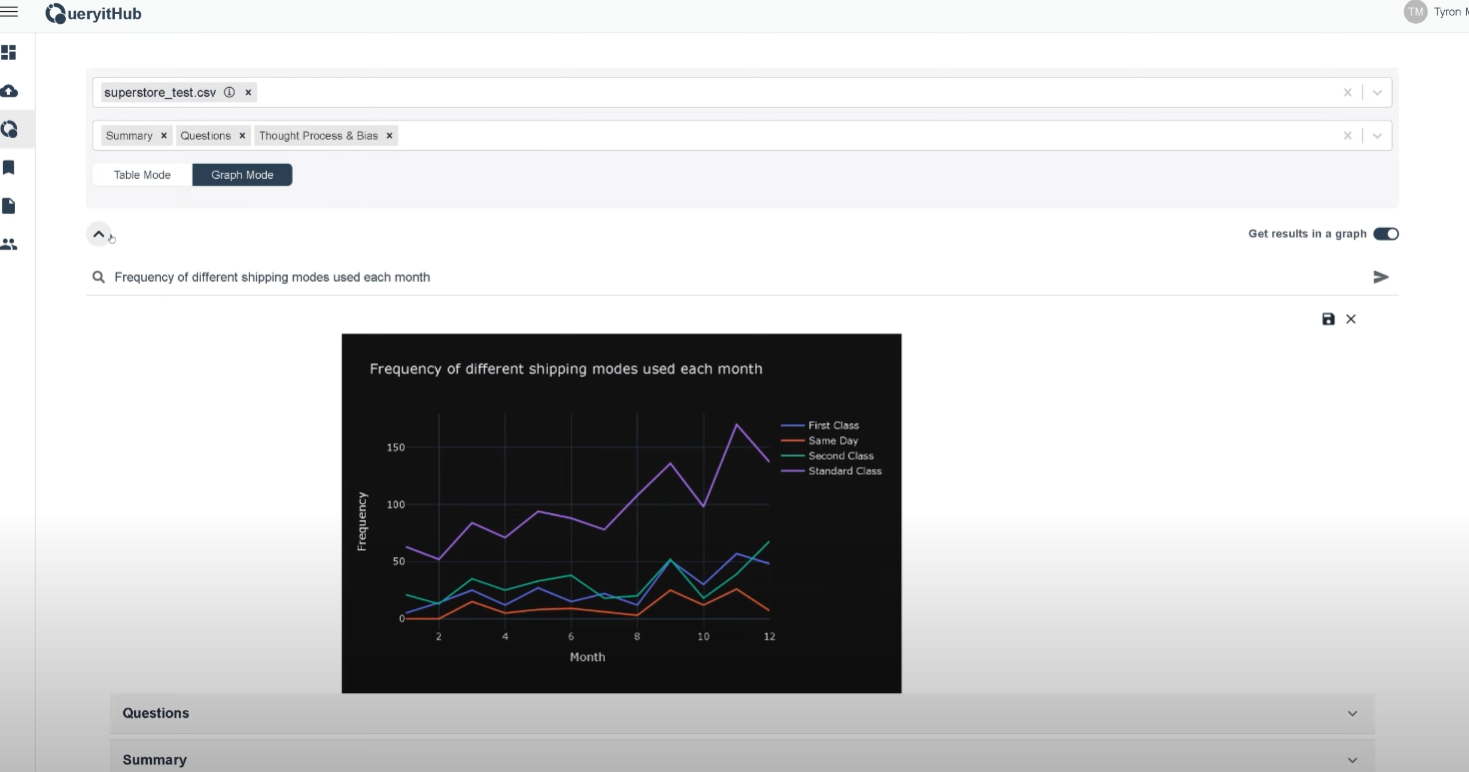Viewport: 1469px width, 772px height.
Task: Expand the Questions accordion section
Action: (x=741, y=714)
